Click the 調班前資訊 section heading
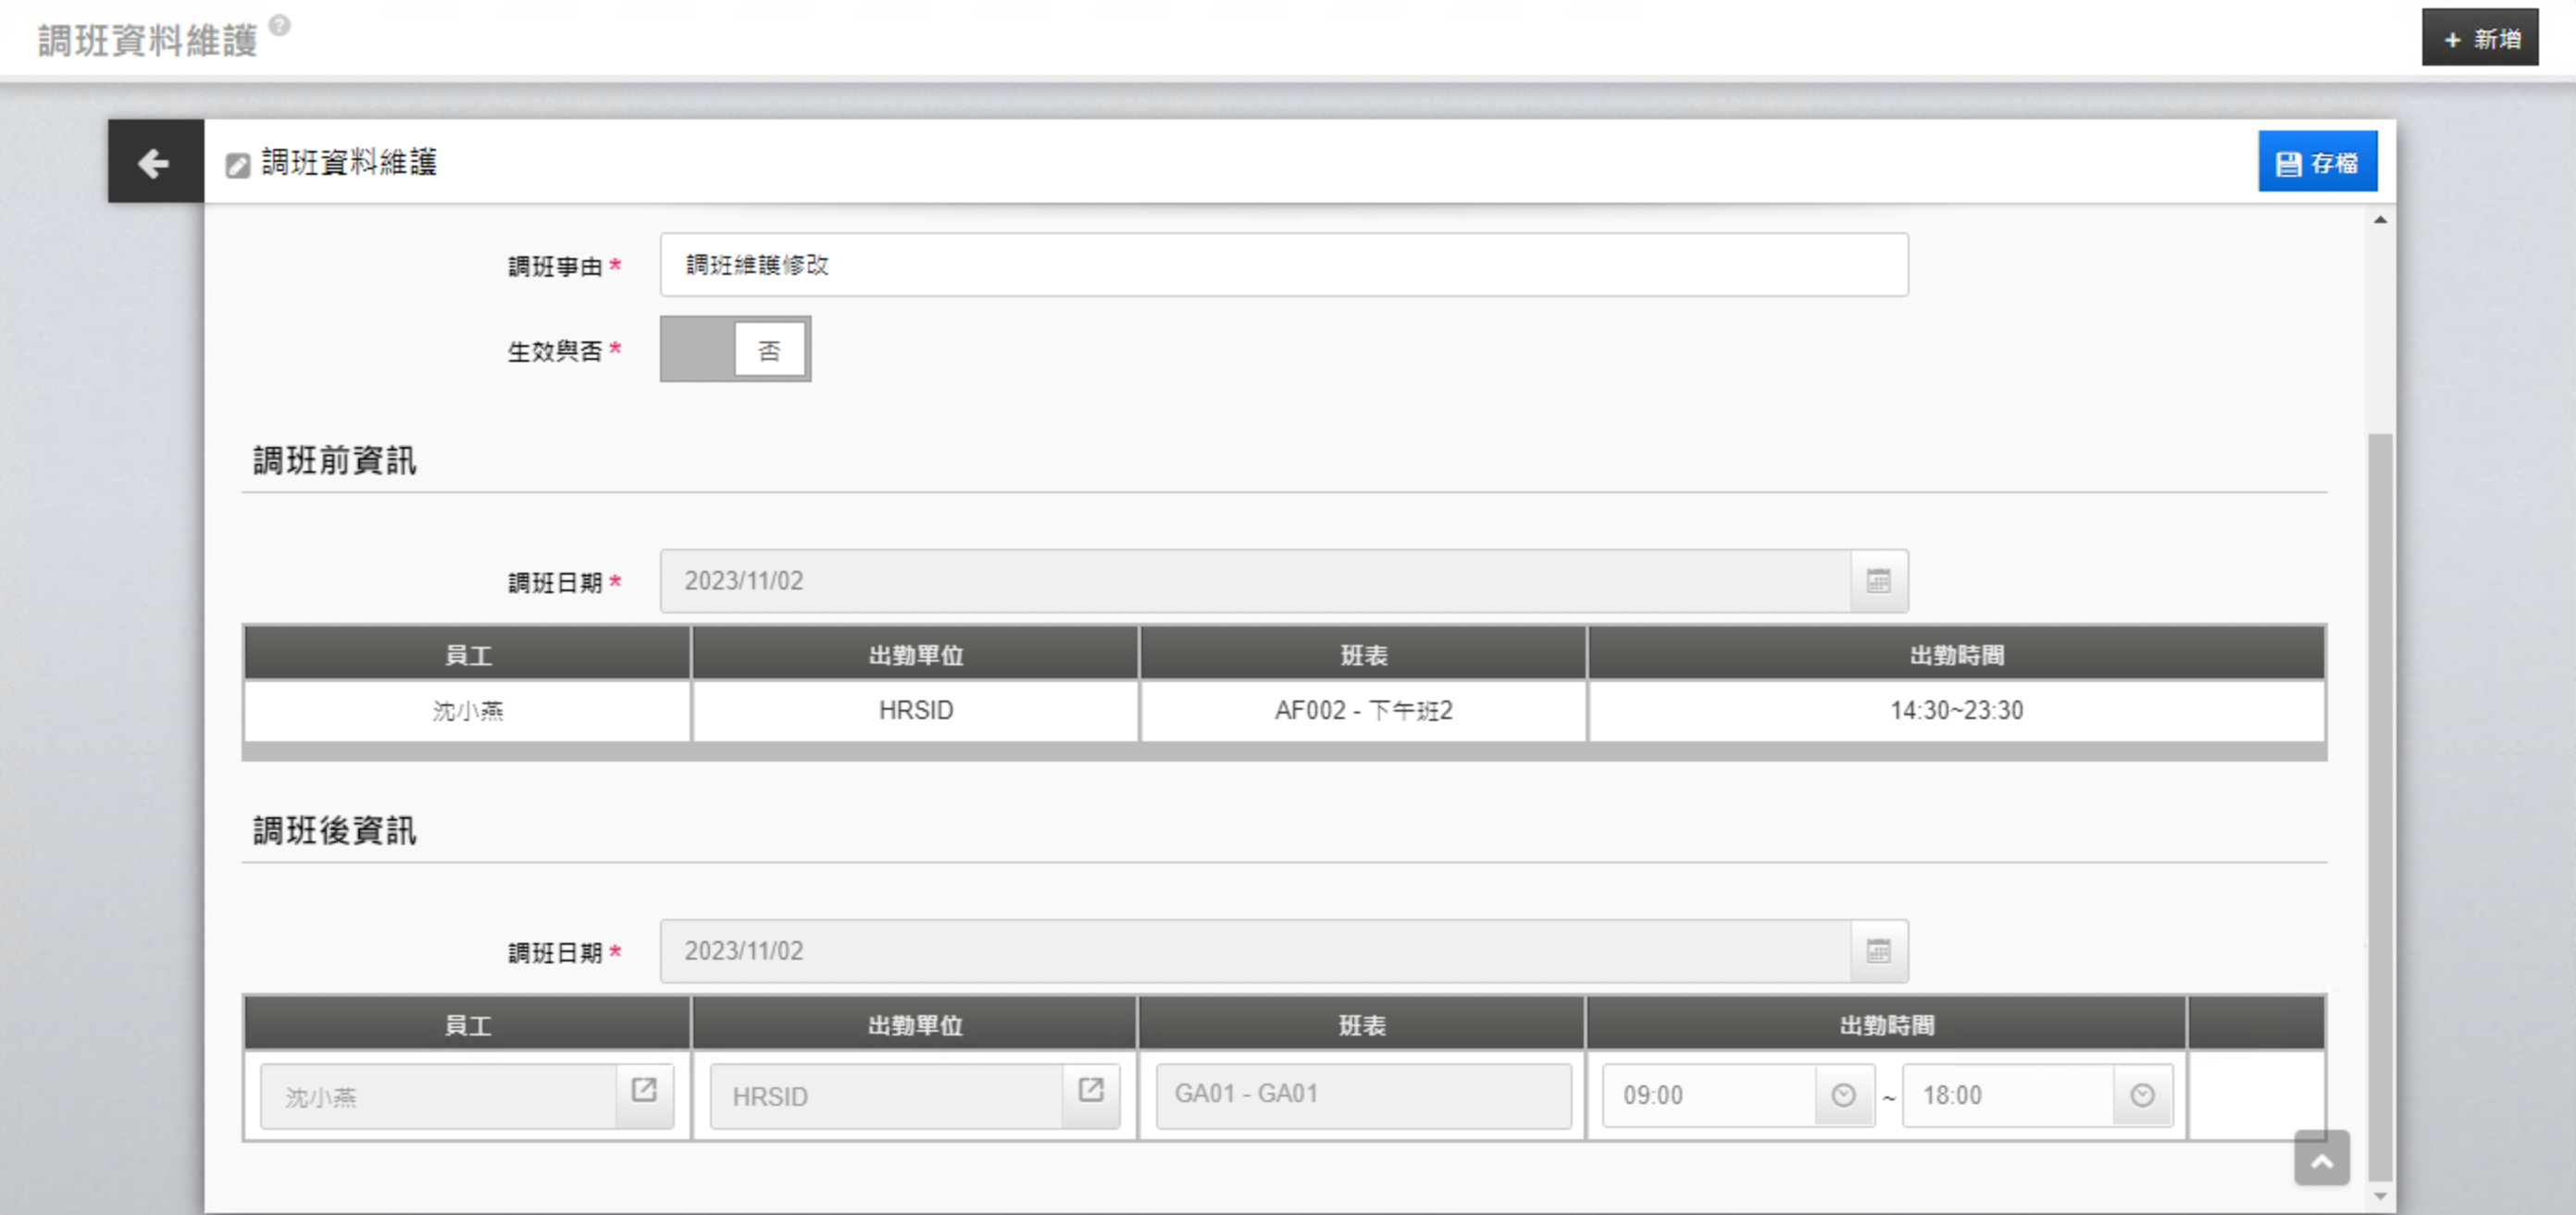 click(x=334, y=460)
